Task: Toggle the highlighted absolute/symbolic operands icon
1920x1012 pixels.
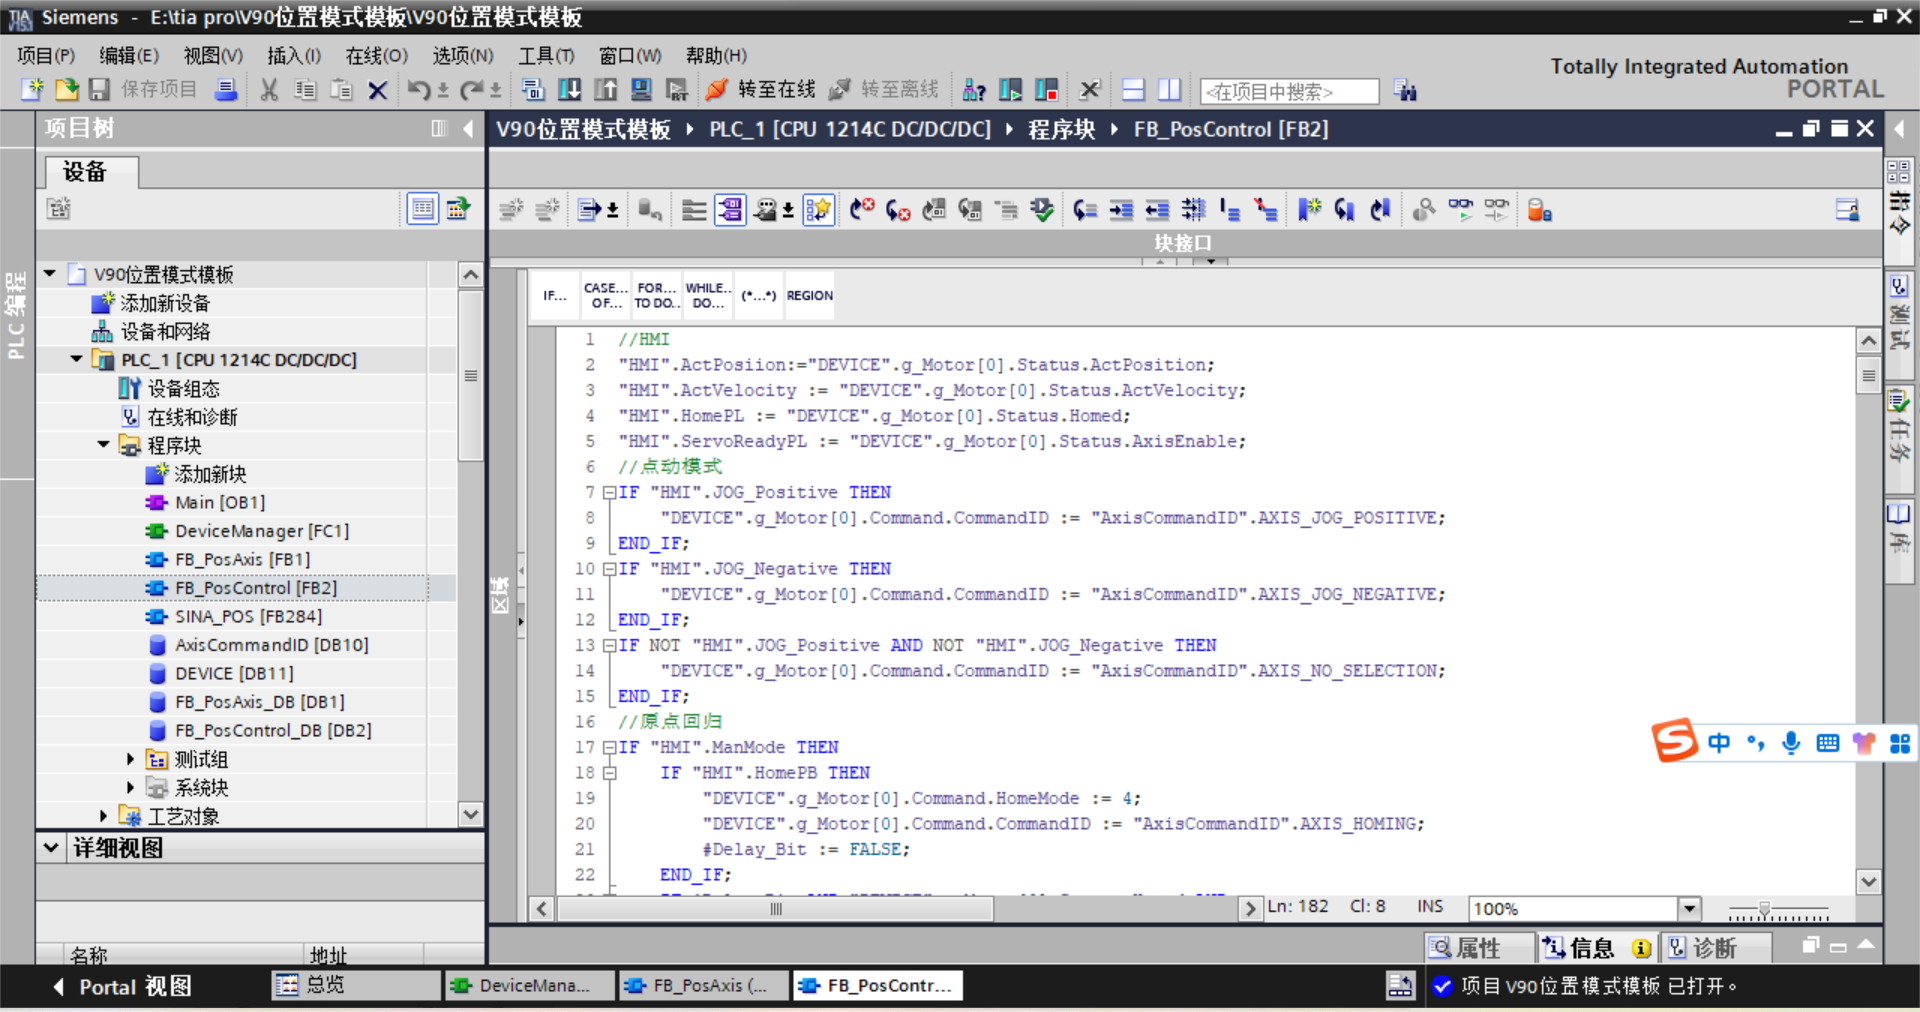Action: point(730,210)
